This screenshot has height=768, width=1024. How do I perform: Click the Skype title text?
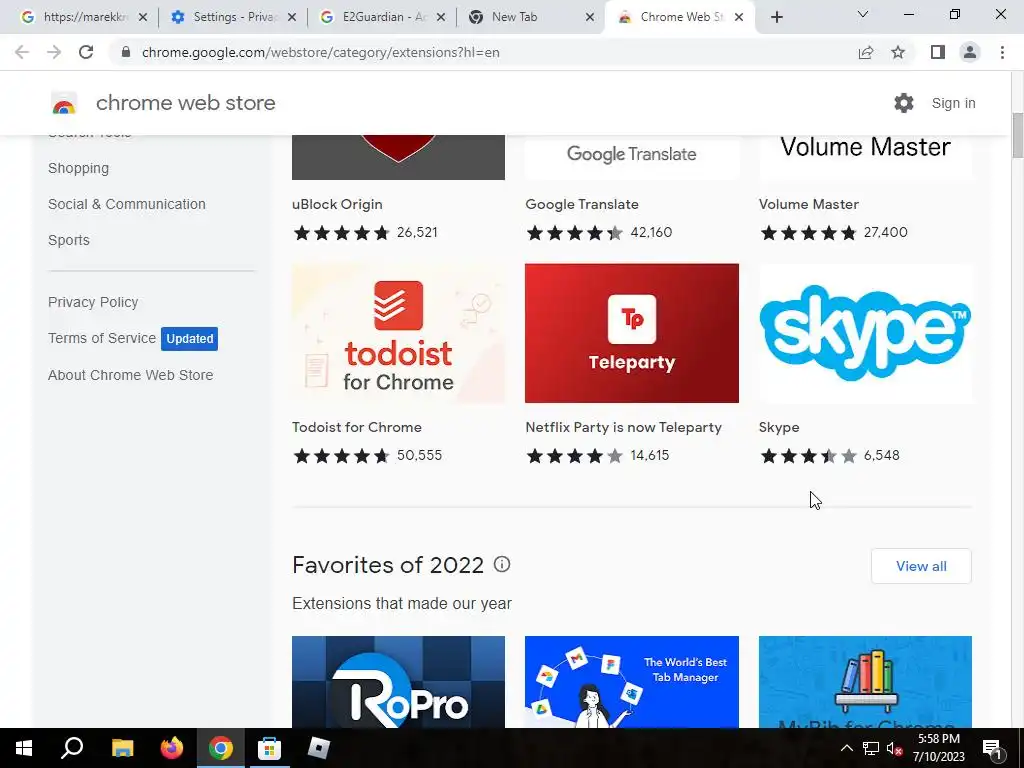point(778,427)
